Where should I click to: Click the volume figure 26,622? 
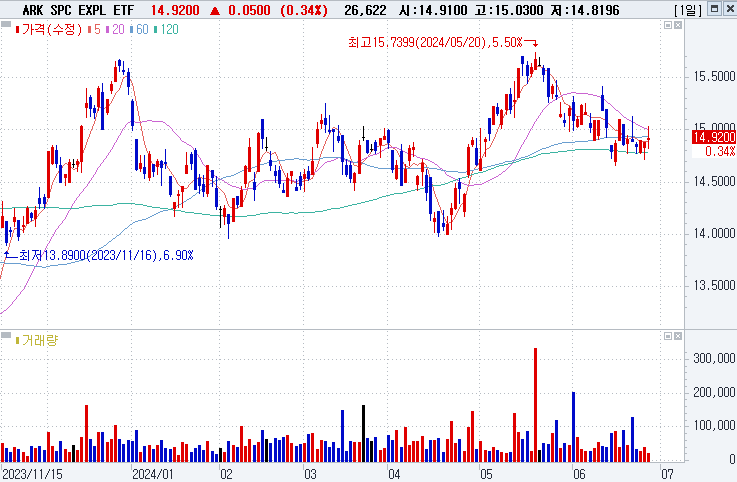[365, 10]
